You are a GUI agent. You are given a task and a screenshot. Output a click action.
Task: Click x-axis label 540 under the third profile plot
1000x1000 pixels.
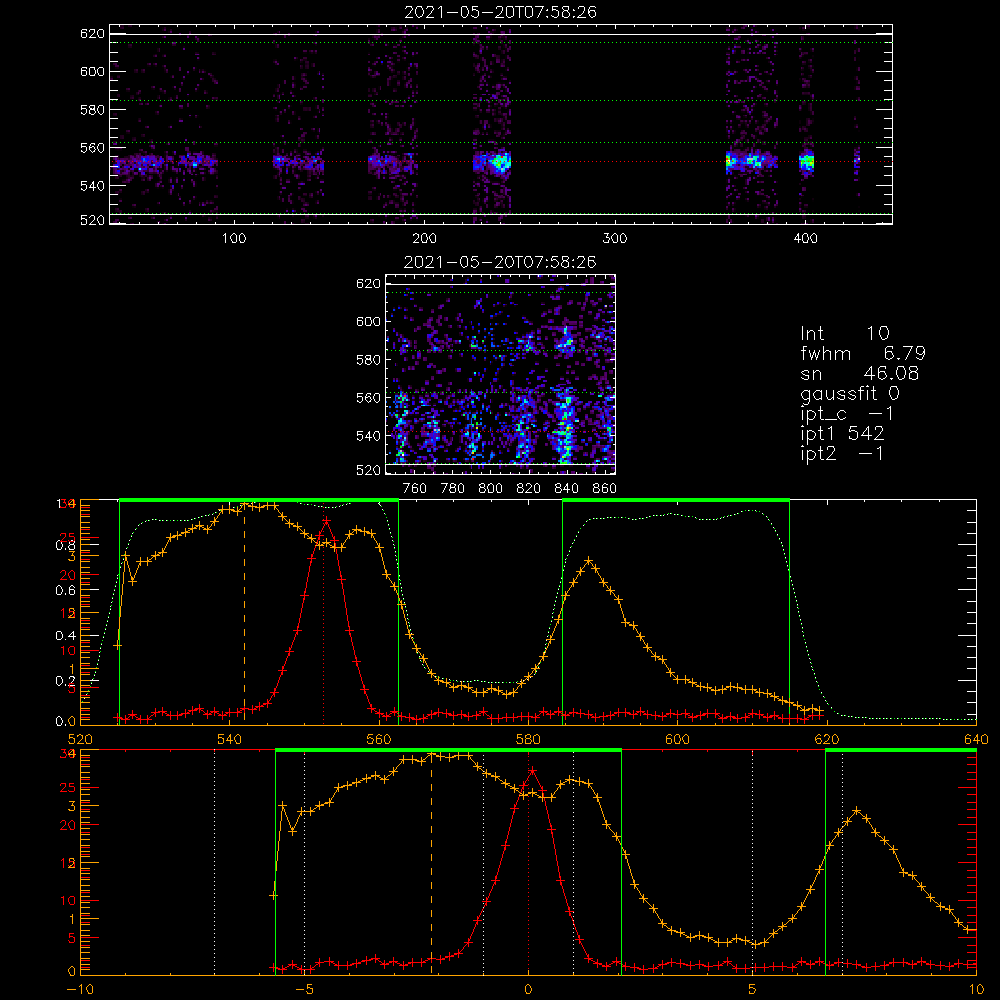tap(229, 740)
